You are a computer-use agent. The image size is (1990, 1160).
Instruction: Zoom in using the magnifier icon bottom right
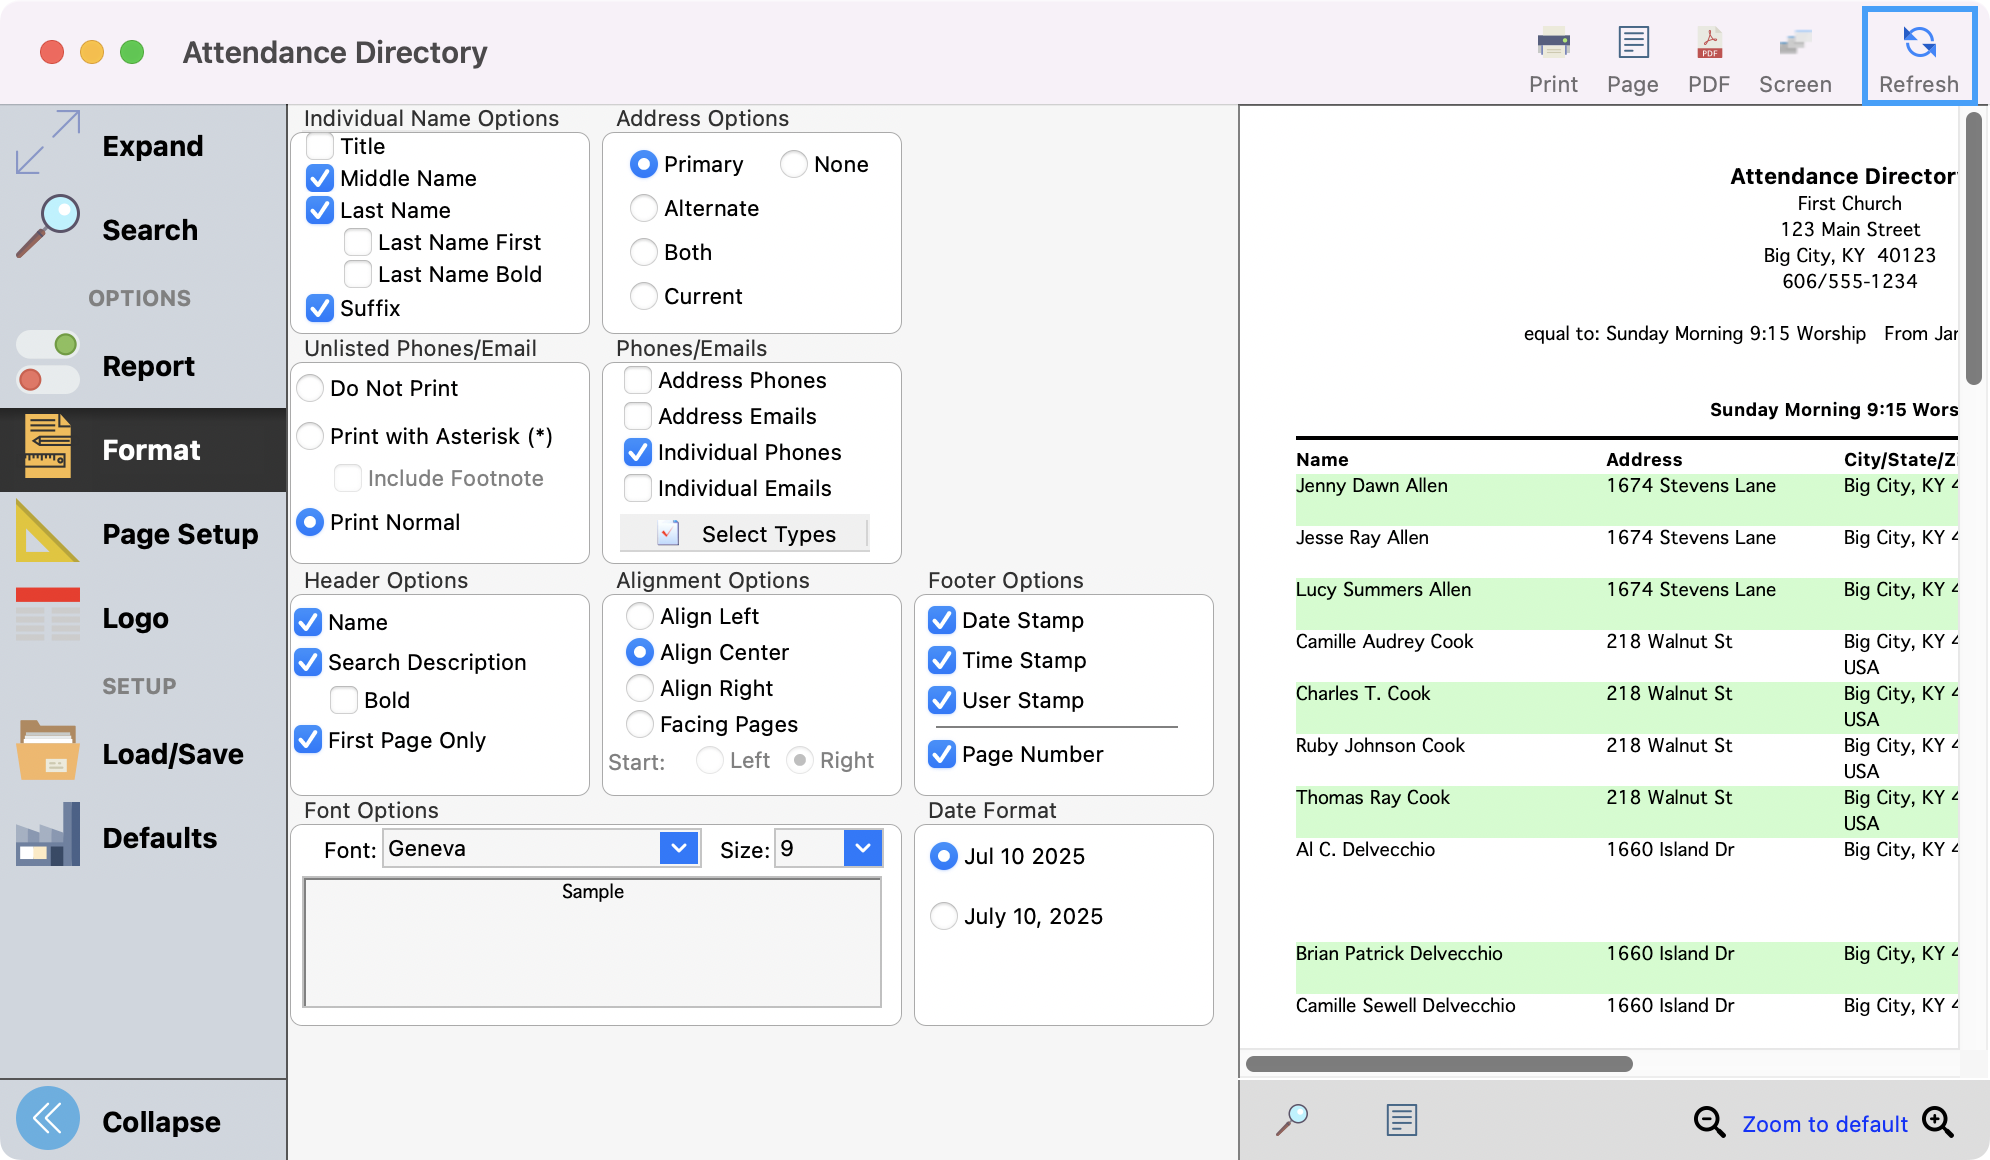pyautogui.click(x=1938, y=1122)
